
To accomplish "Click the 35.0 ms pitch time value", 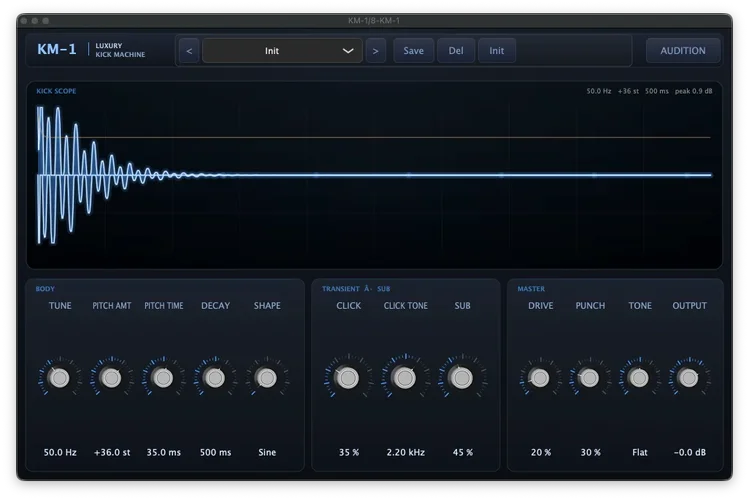I will tap(163, 452).
